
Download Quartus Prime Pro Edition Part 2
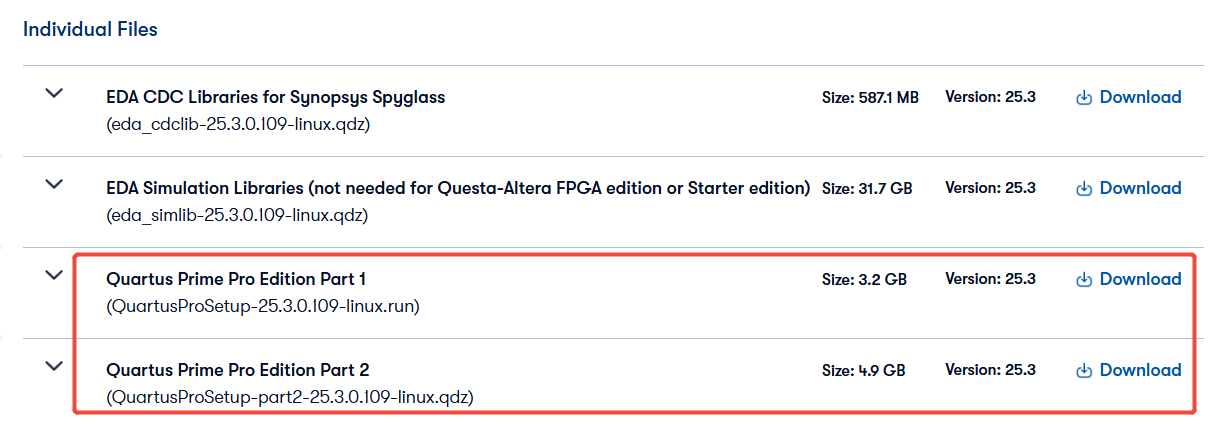tap(1140, 370)
